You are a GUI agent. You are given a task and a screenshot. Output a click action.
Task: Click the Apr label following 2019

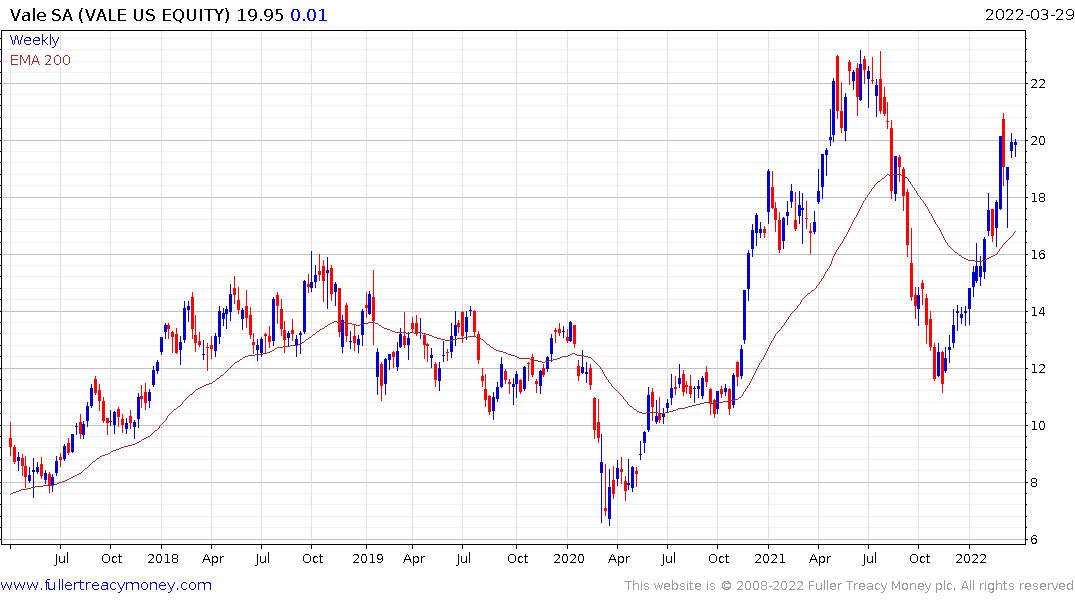[414, 559]
